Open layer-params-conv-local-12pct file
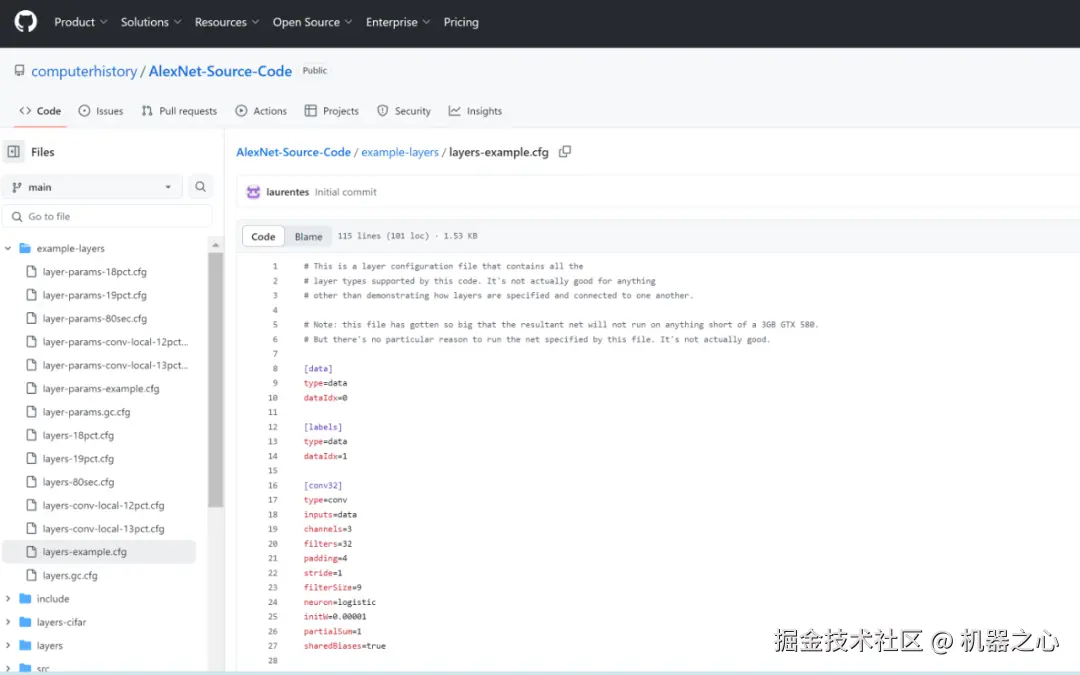 tap(115, 342)
